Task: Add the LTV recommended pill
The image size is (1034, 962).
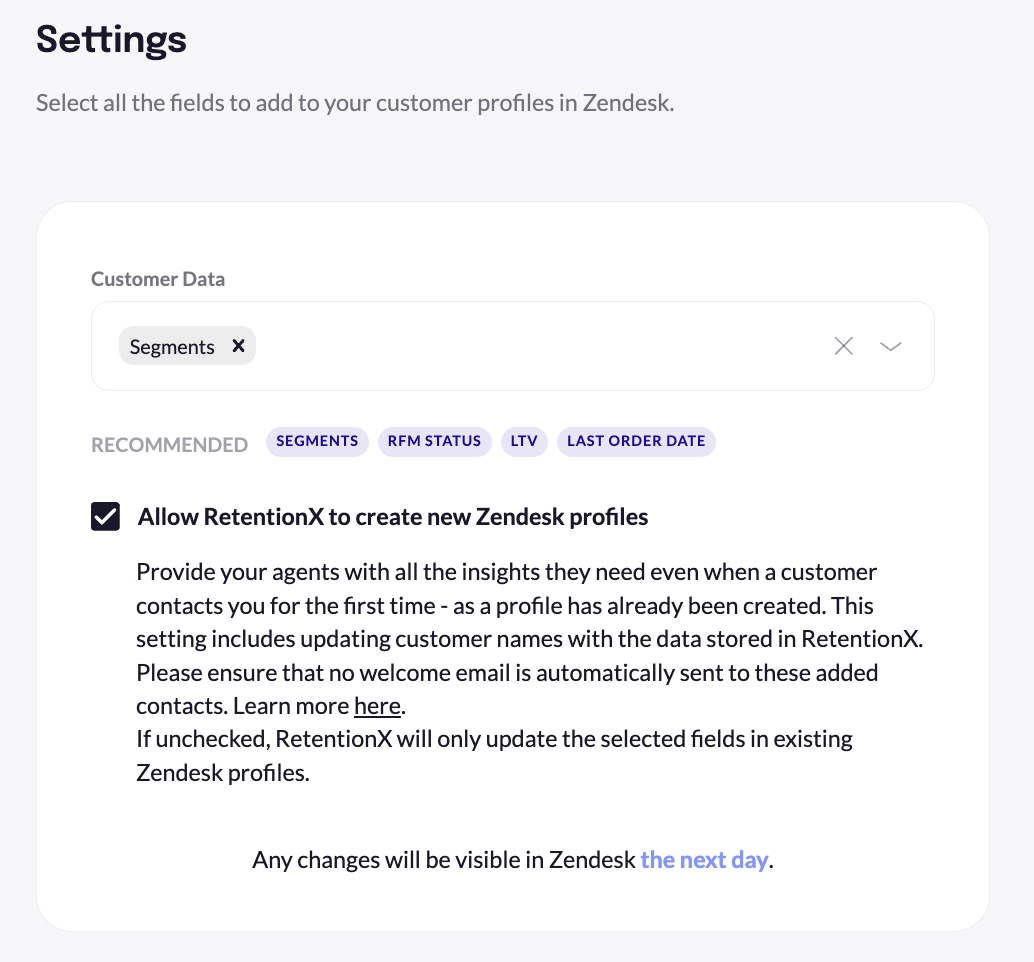Action: pyautogui.click(x=524, y=441)
